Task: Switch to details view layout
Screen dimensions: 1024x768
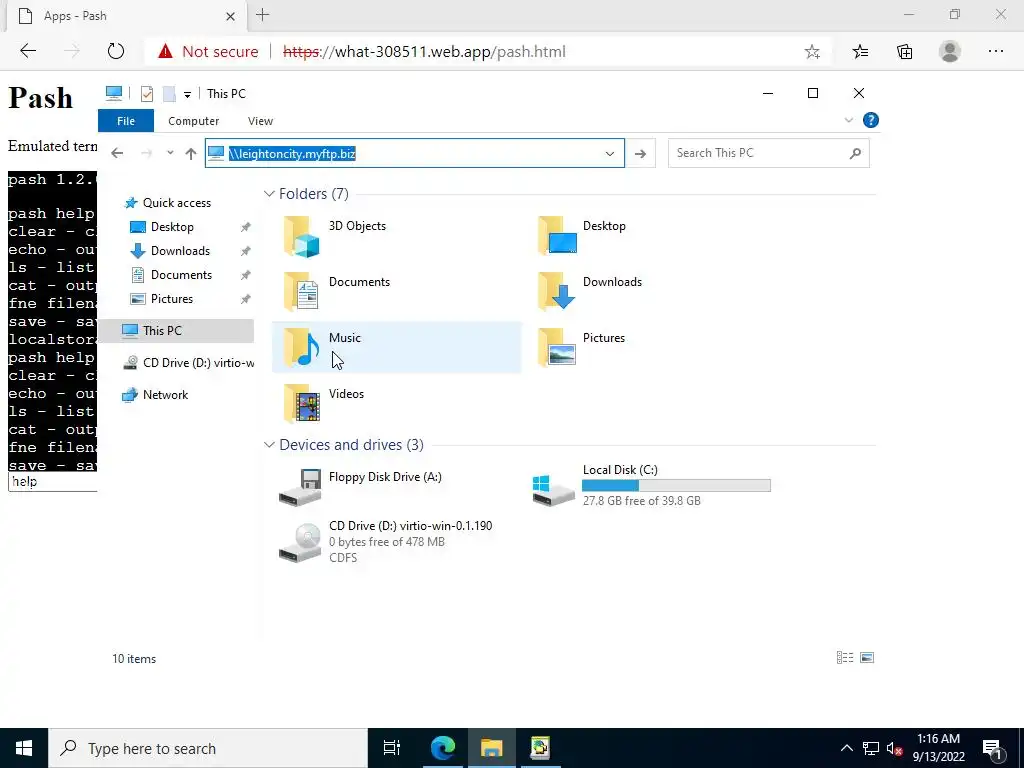Action: point(844,658)
